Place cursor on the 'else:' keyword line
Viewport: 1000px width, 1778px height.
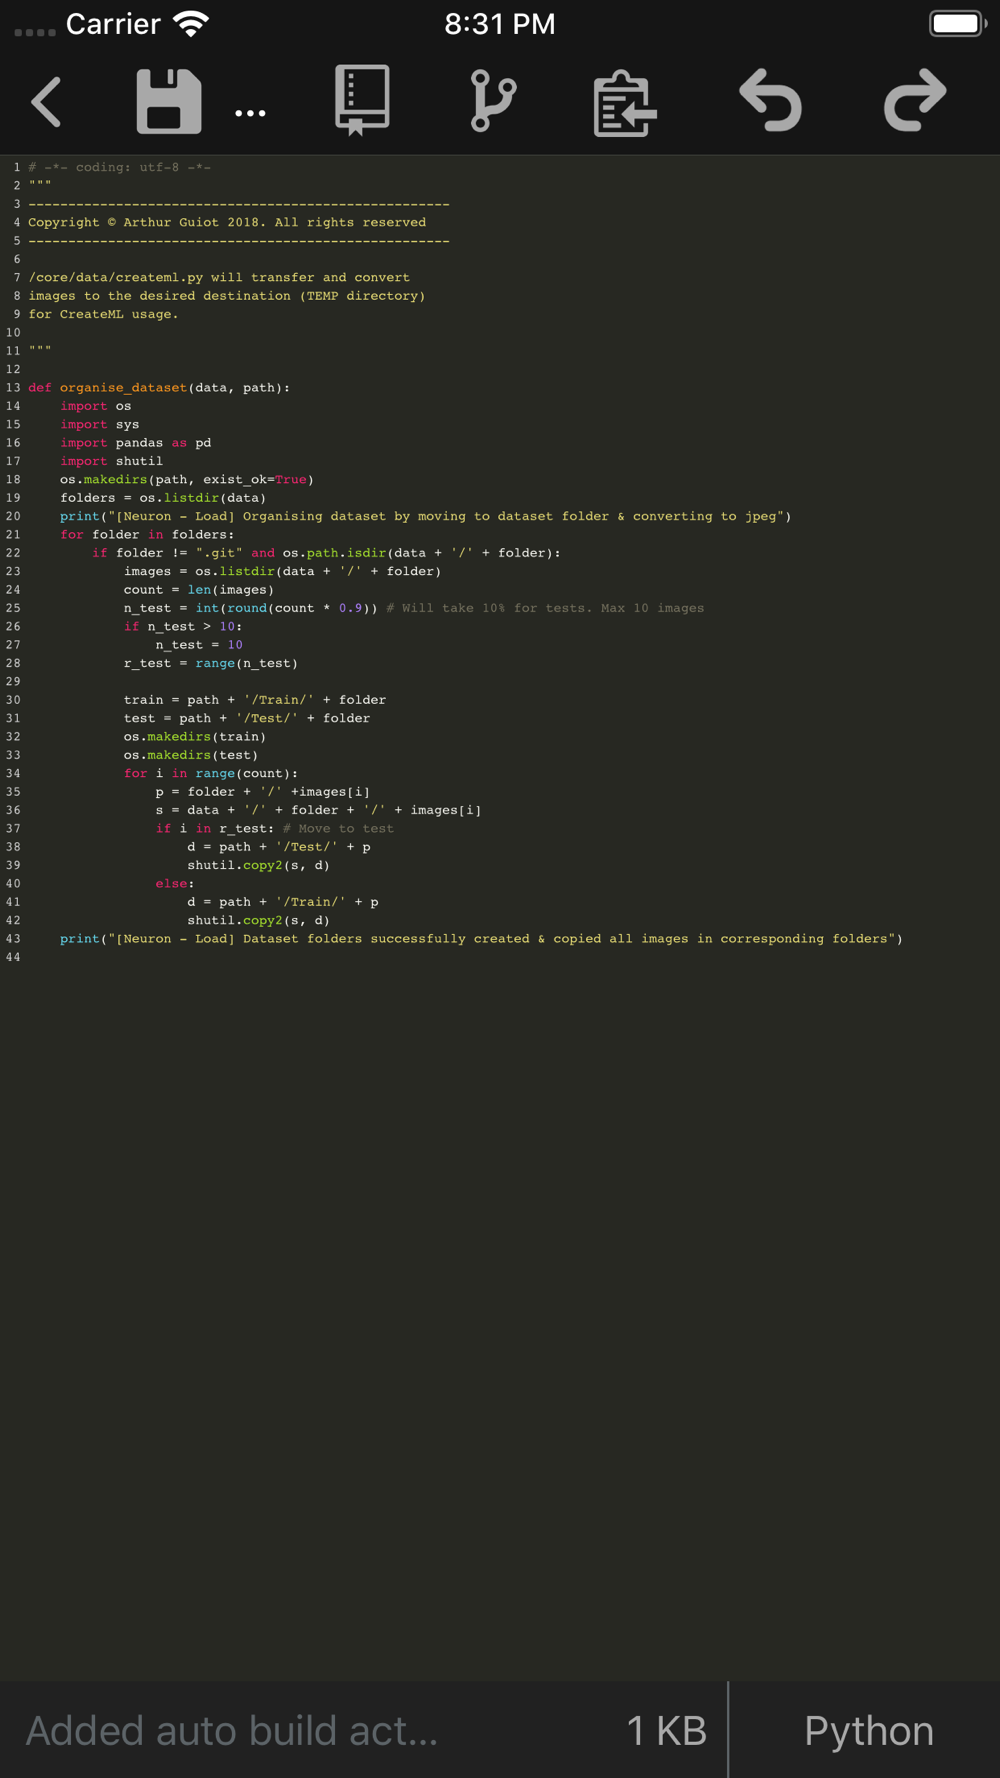[x=174, y=884]
